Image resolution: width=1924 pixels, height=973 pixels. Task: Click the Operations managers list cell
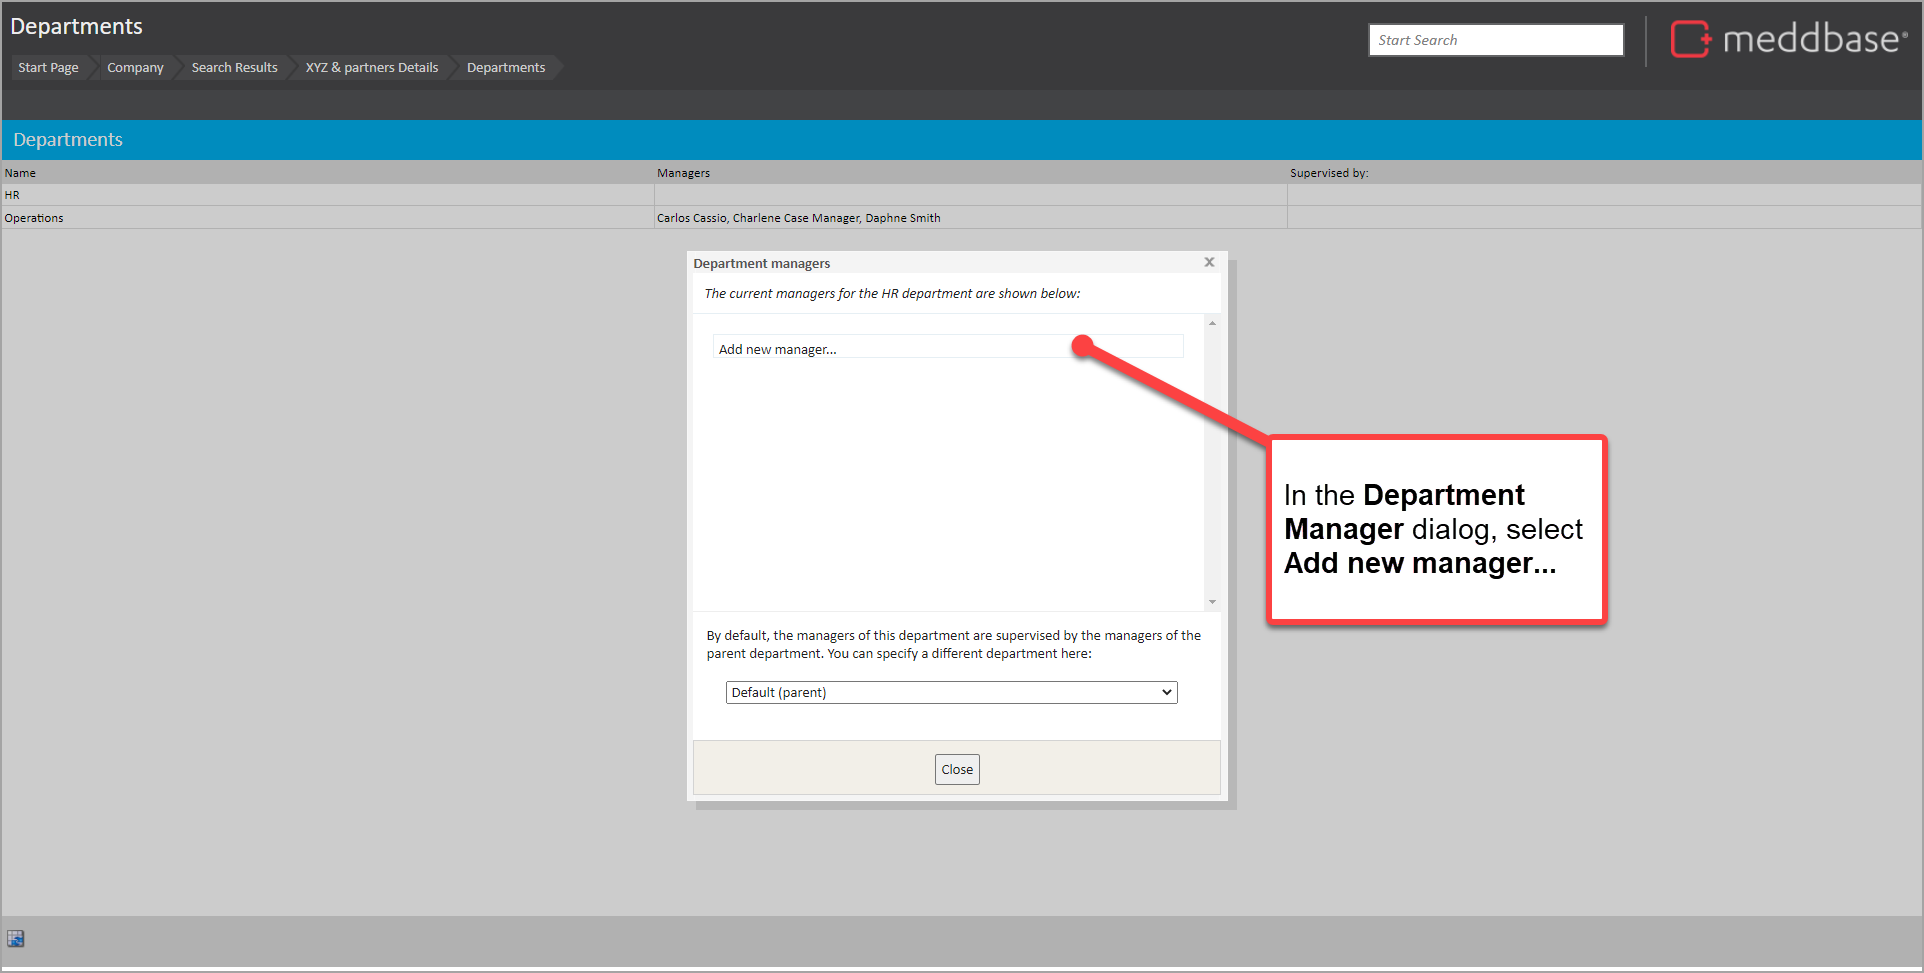798,218
